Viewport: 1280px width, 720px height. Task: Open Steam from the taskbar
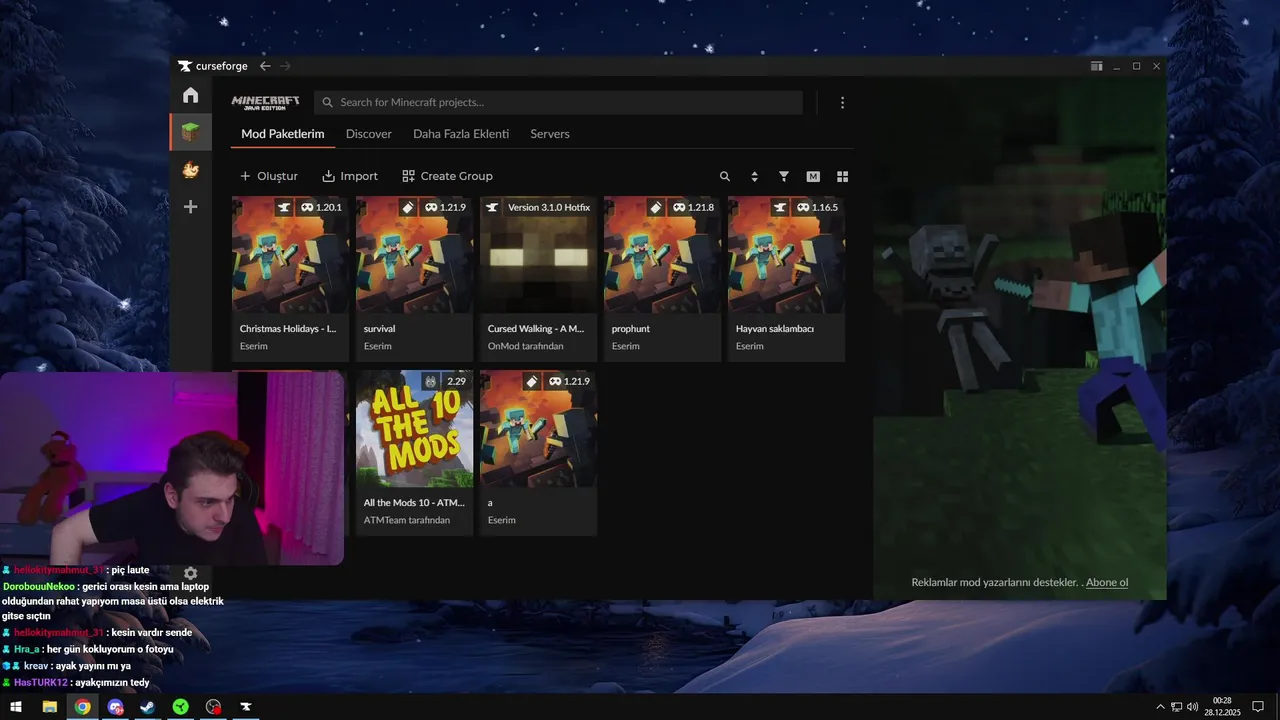147,707
